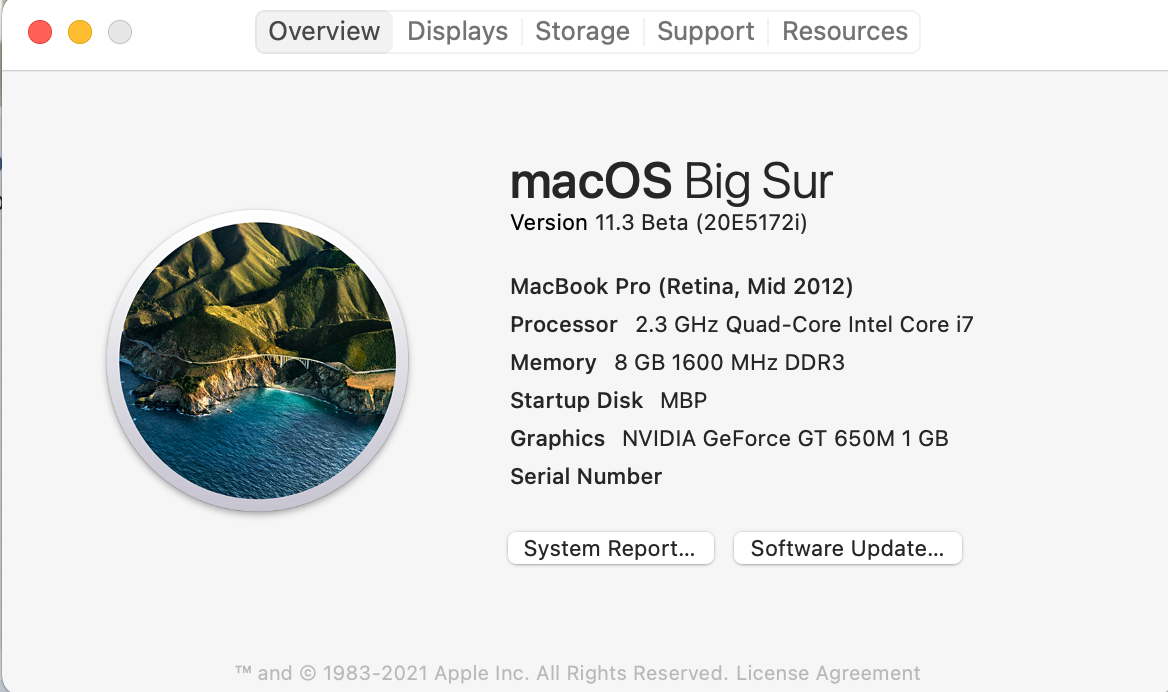
Task: Click the MacBook Pro model name text
Action: 682,287
